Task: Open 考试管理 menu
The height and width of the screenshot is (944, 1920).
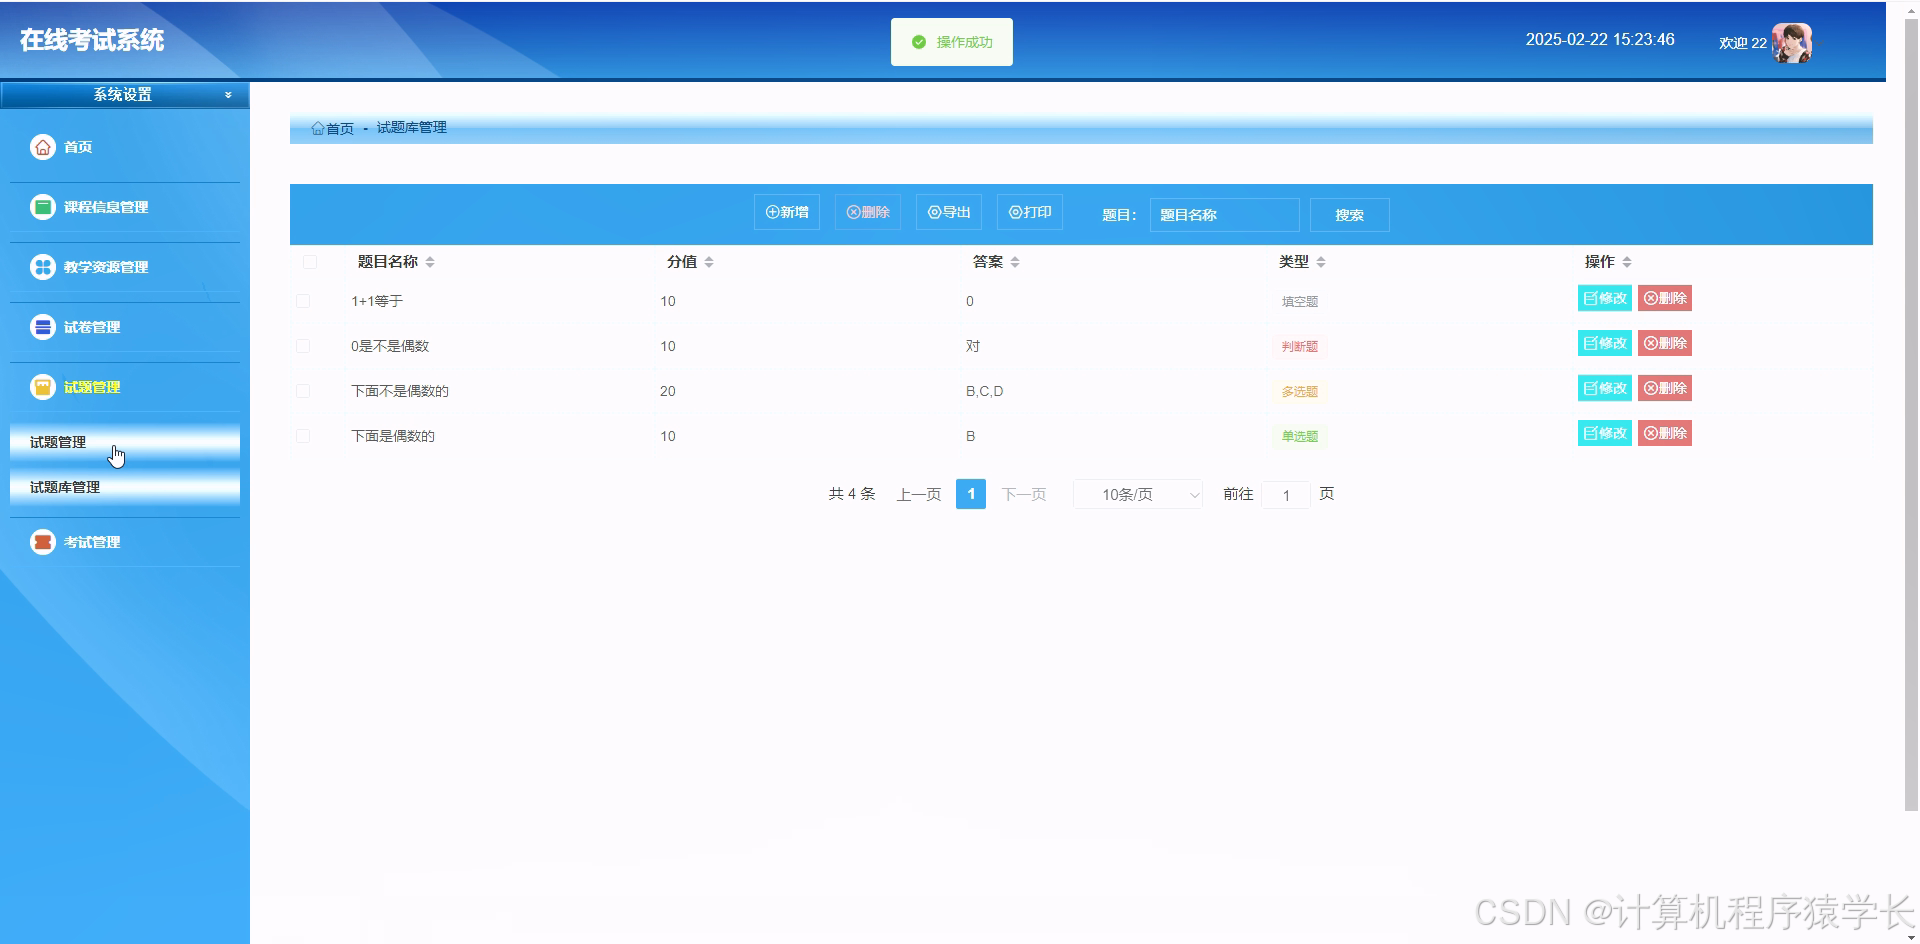Action: (x=92, y=542)
